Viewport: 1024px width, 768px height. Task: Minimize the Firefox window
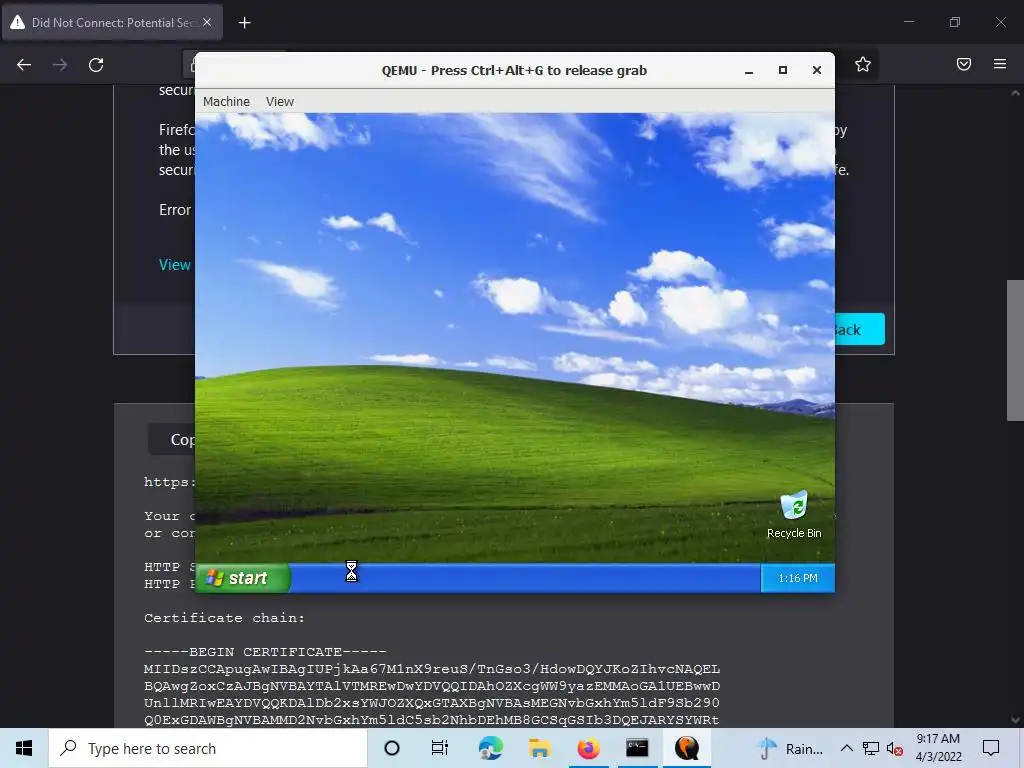tap(909, 22)
